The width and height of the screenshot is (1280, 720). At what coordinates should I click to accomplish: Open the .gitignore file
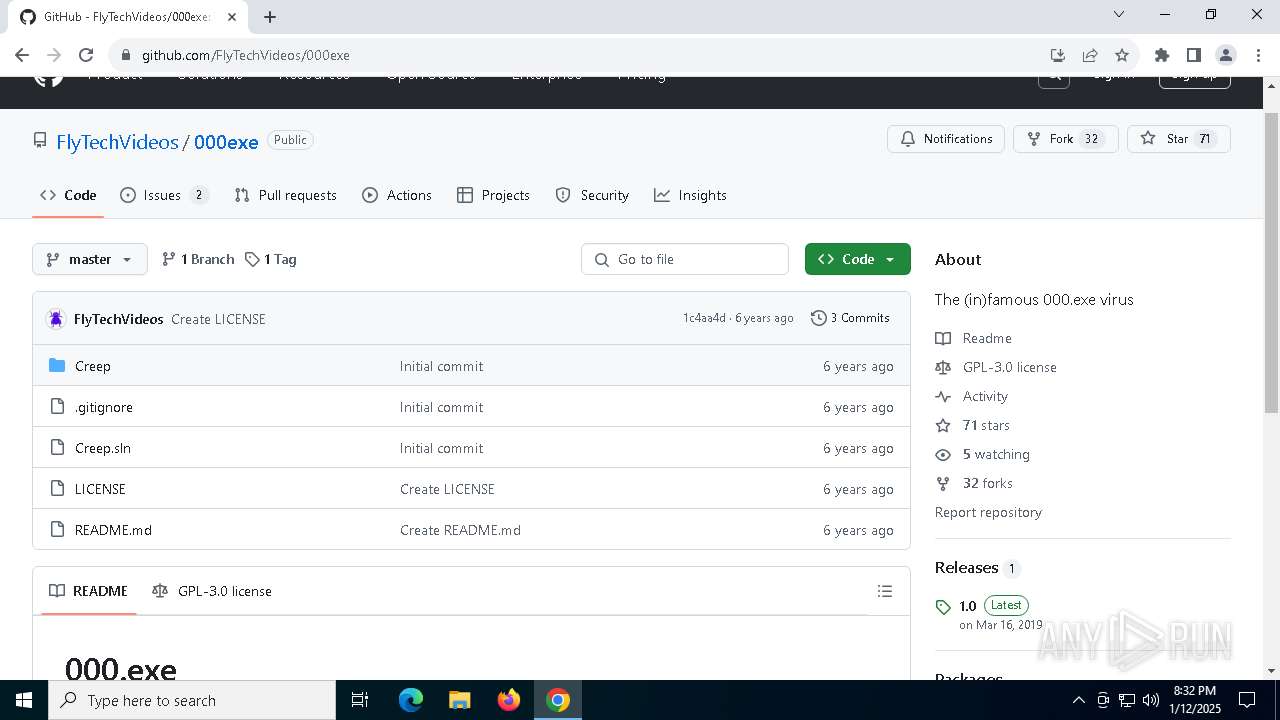point(104,407)
